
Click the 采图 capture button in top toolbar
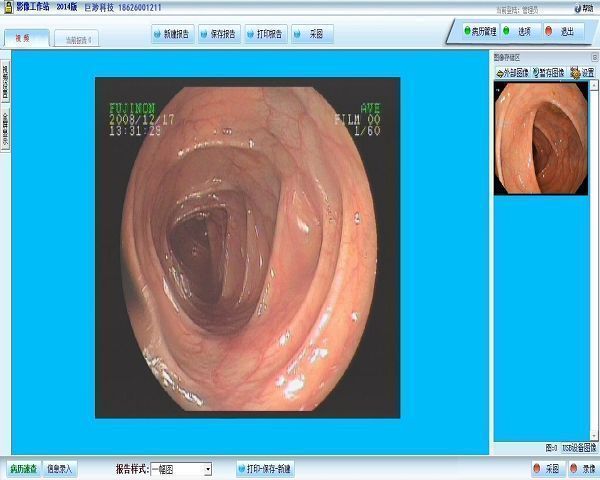coord(310,33)
